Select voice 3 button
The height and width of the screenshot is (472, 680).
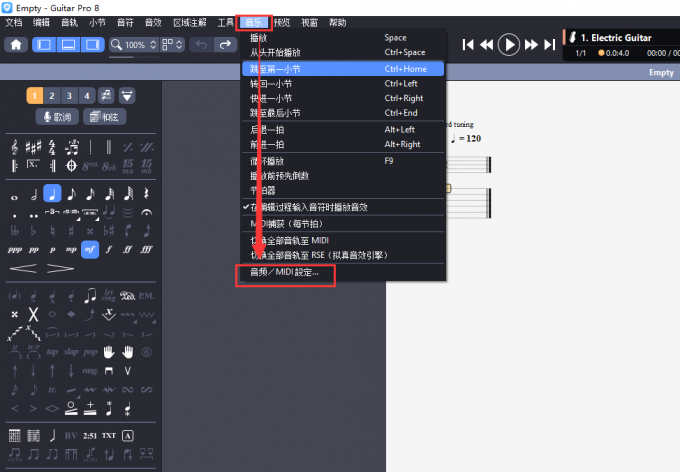click(69, 95)
